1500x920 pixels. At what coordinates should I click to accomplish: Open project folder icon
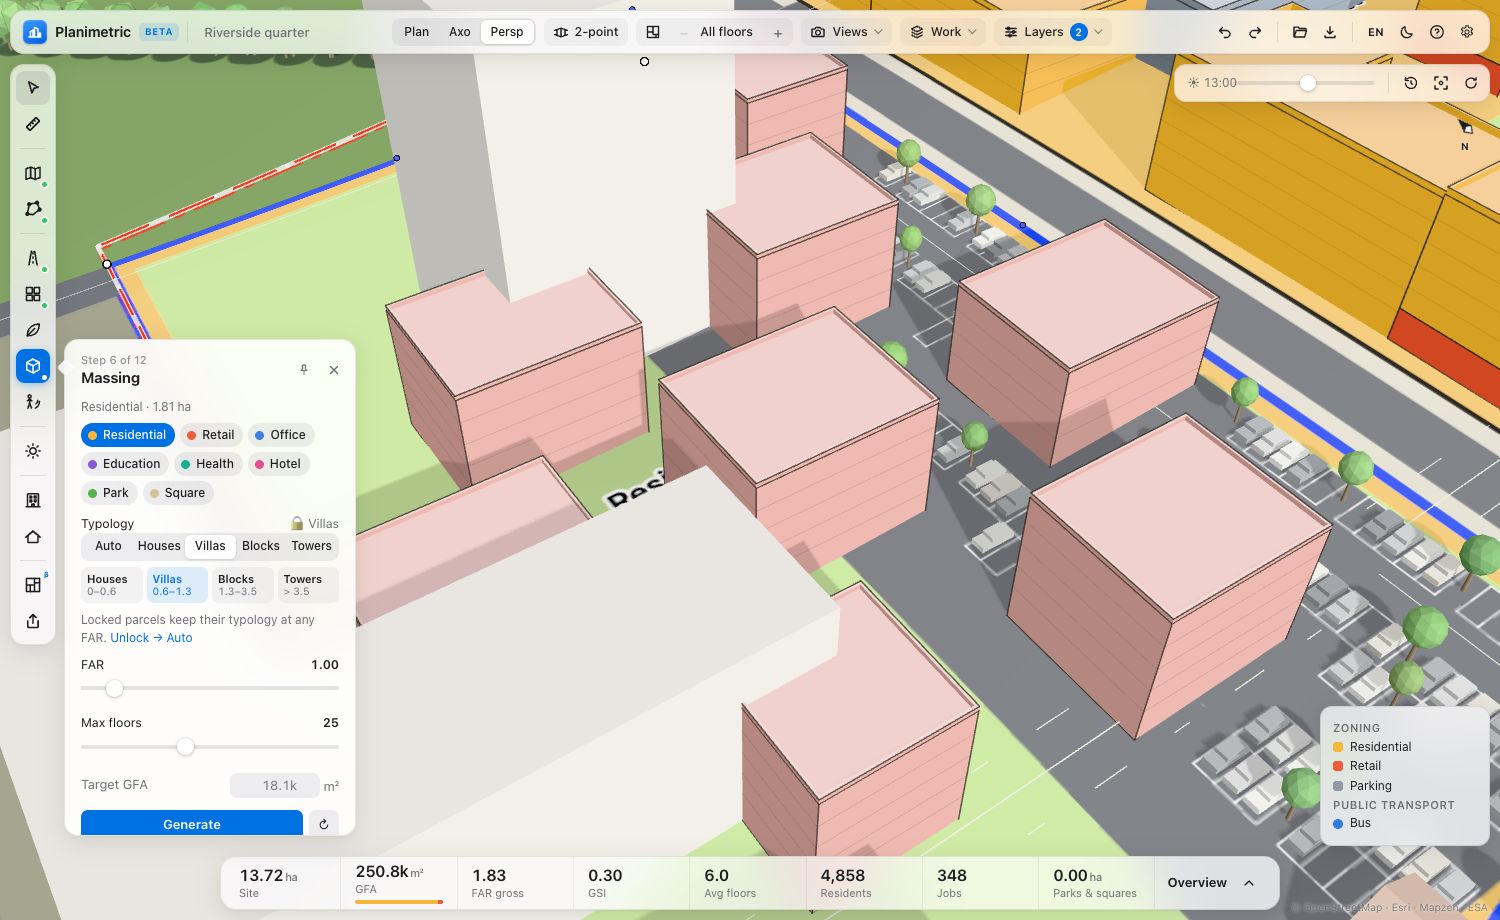[x=1300, y=32]
